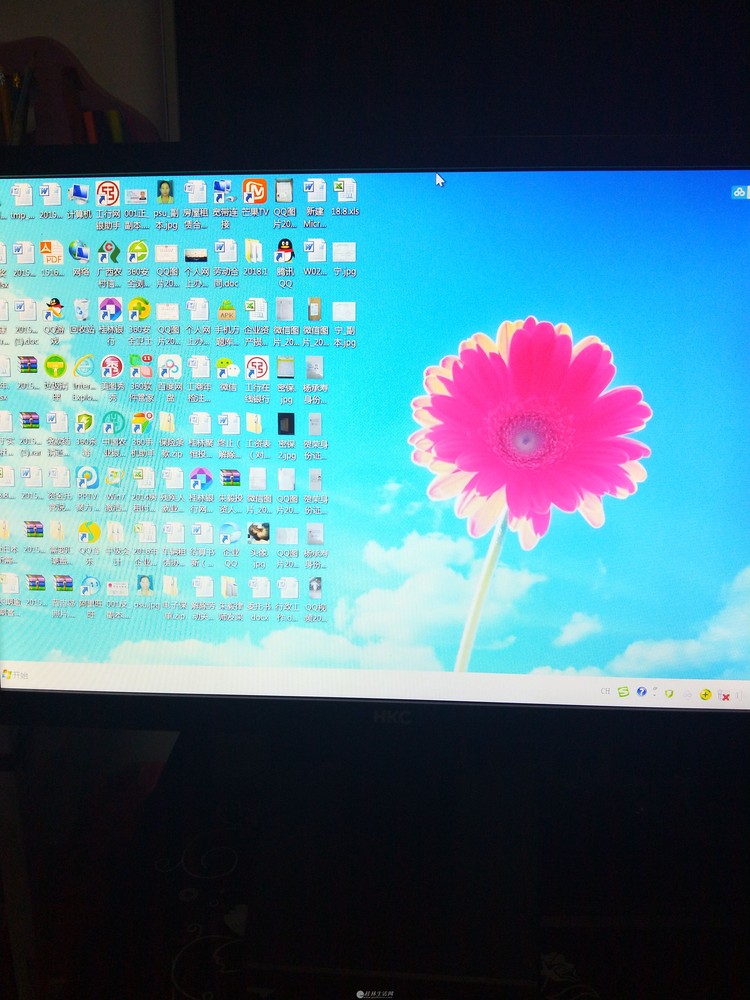The height and width of the screenshot is (1000, 750).
Task: Open the 计算机 (Computer) desktop icon
Action: point(79,202)
